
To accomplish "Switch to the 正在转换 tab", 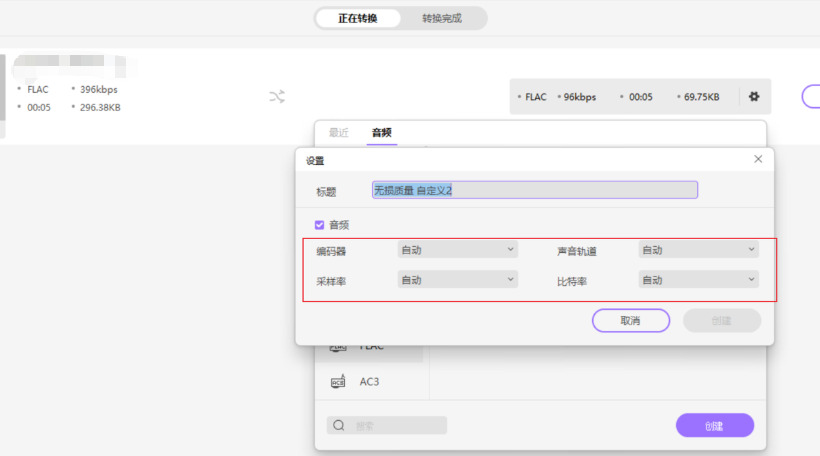I will [x=358, y=18].
